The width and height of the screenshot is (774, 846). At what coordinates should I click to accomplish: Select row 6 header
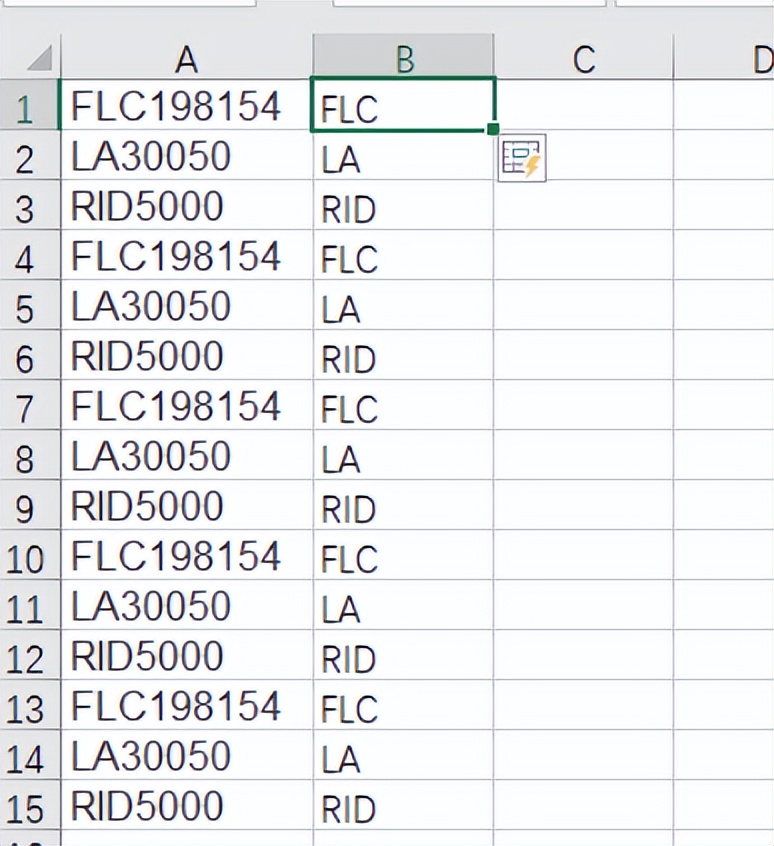[30, 355]
